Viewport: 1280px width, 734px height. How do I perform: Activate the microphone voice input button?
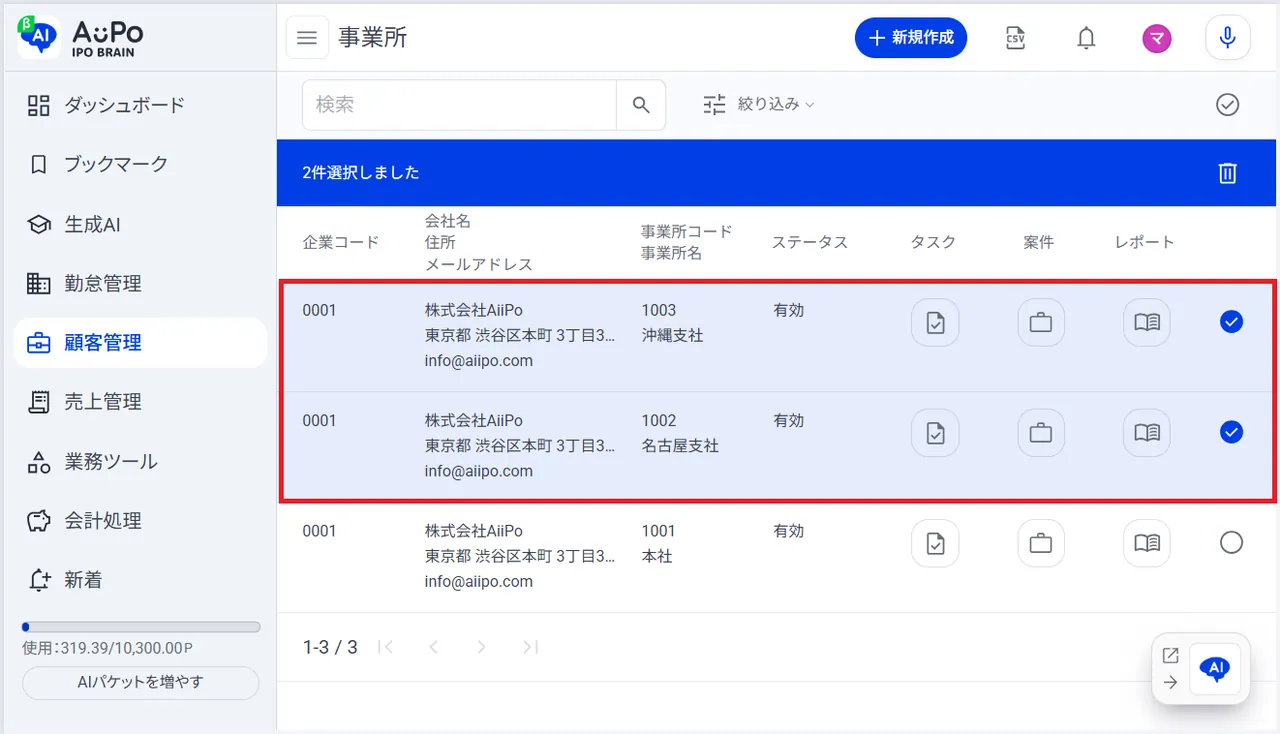1228,38
